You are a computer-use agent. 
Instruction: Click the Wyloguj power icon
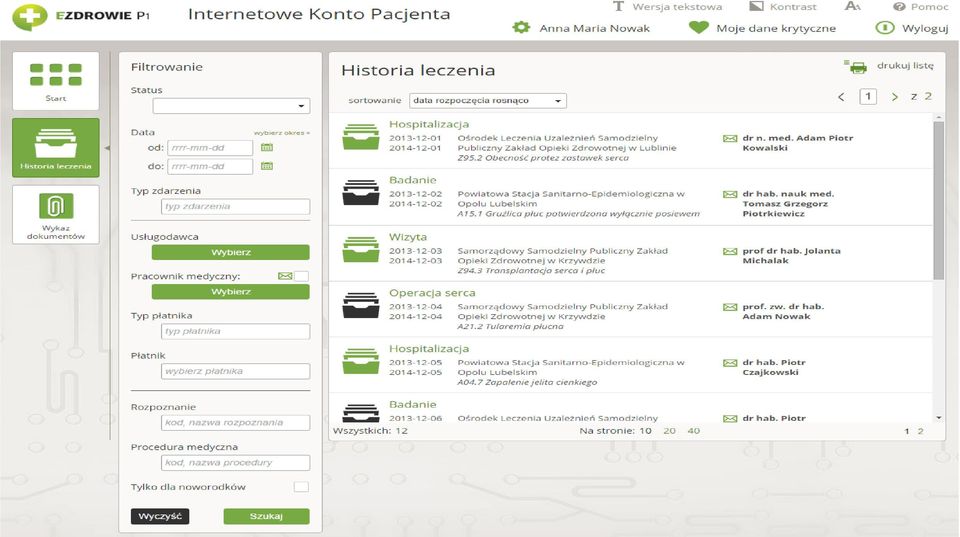click(x=885, y=28)
